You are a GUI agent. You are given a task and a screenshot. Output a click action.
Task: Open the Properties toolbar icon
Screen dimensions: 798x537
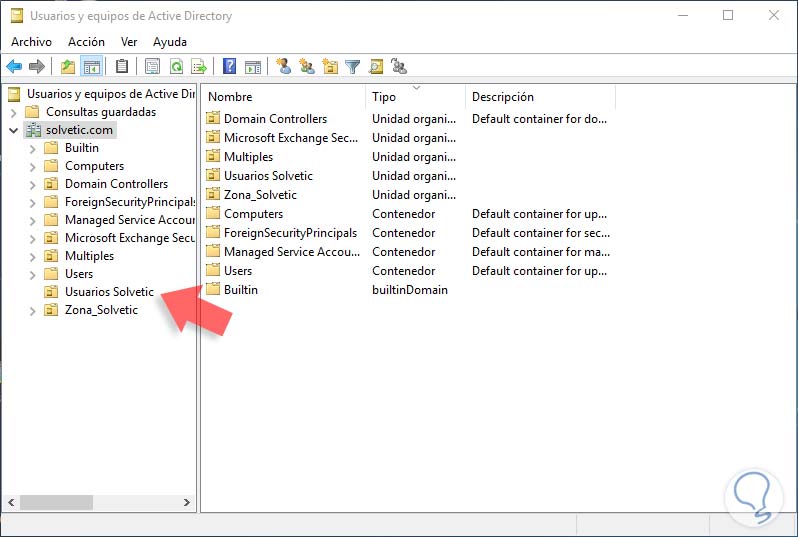[x=152, y=66]
